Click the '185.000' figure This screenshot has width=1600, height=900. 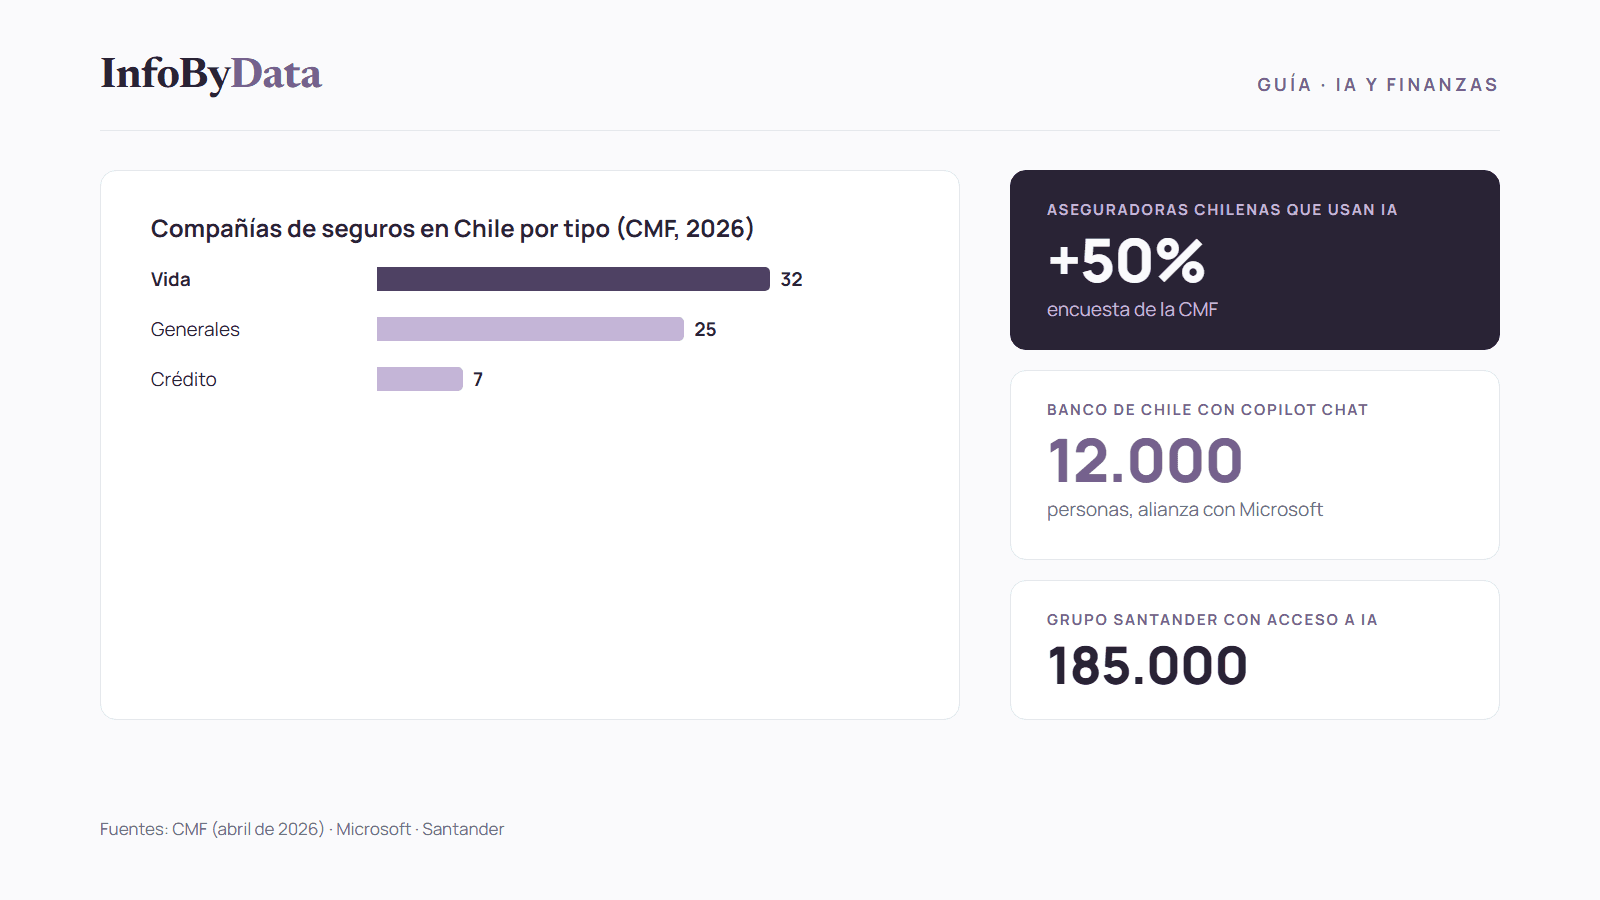pos(1147,666)
